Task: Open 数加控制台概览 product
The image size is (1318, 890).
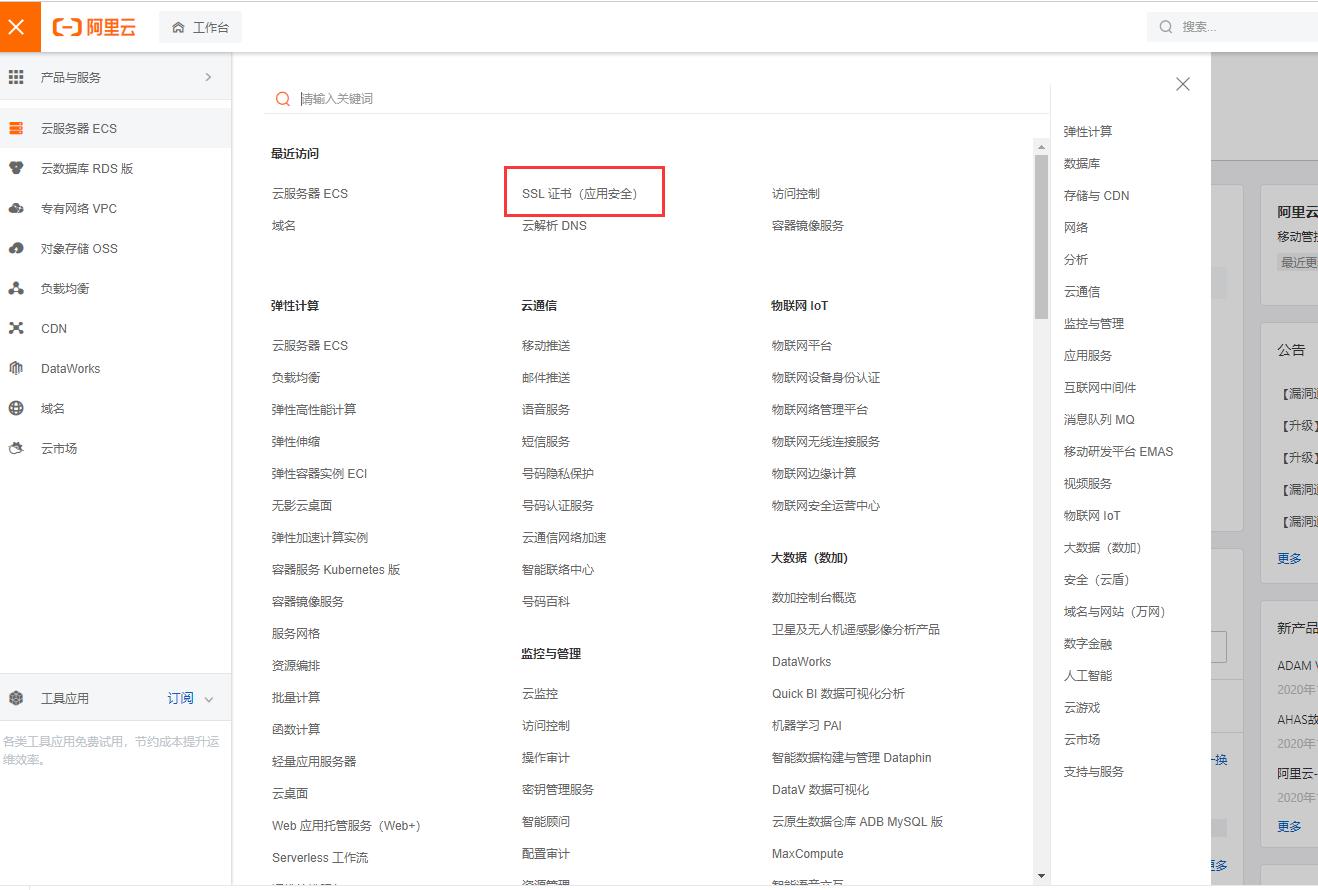Action: pyautogui.click(x=814, y=597)
